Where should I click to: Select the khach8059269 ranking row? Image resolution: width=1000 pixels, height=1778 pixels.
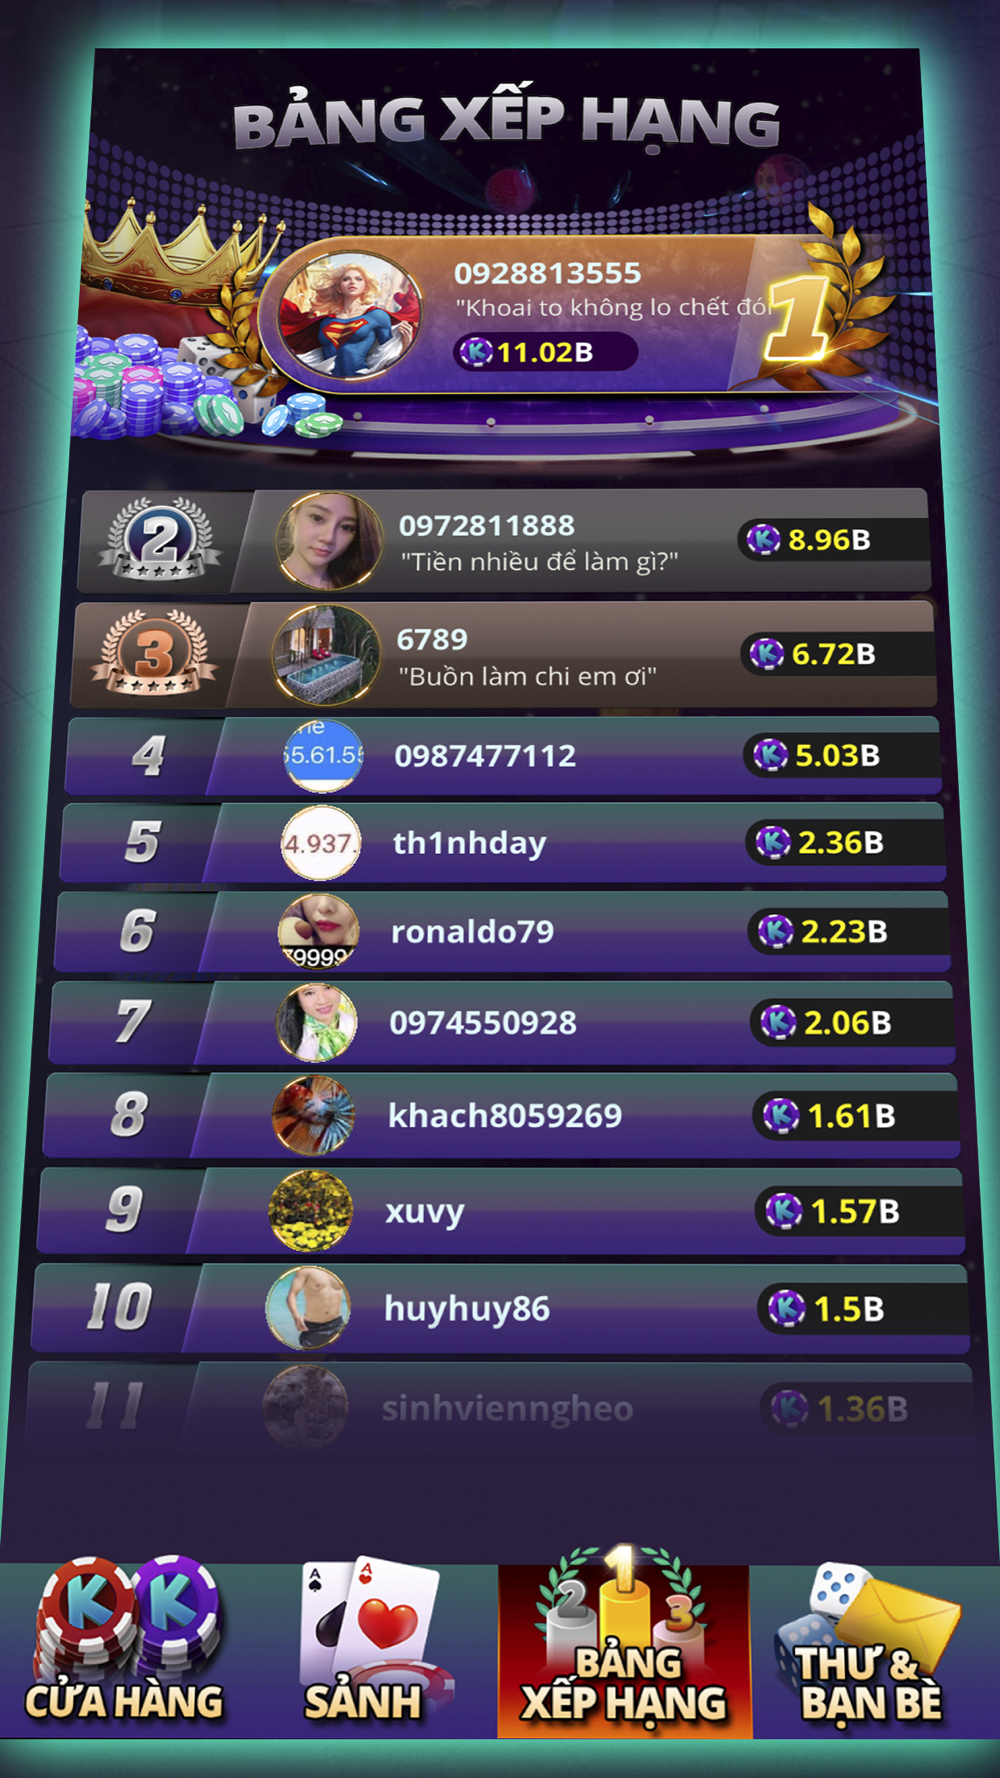[500, 1116]
